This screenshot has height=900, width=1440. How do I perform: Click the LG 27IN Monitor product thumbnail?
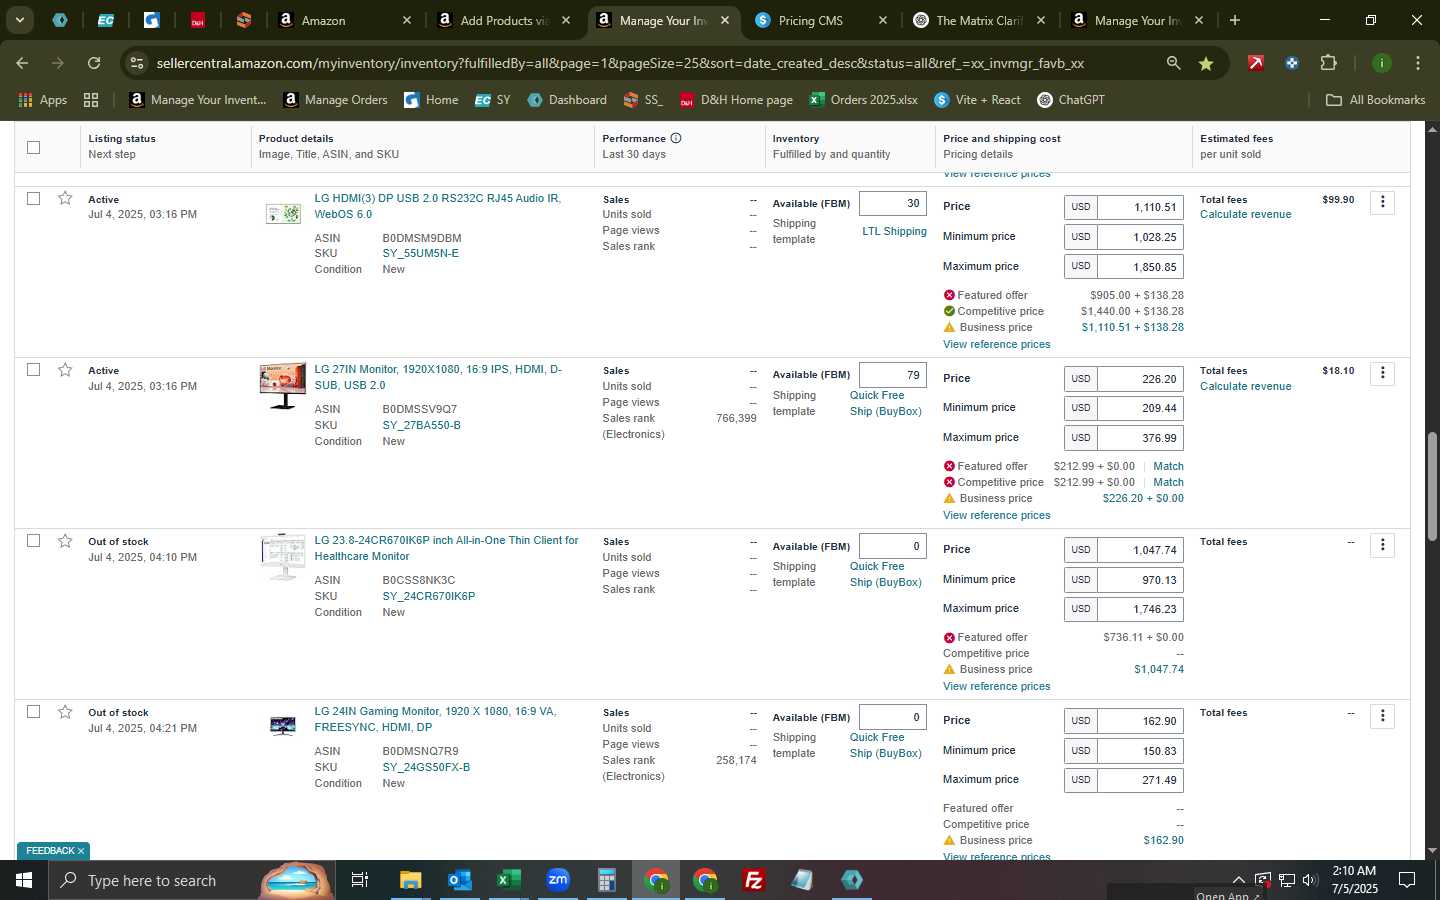pyautogui.click(x=283, y=386)
